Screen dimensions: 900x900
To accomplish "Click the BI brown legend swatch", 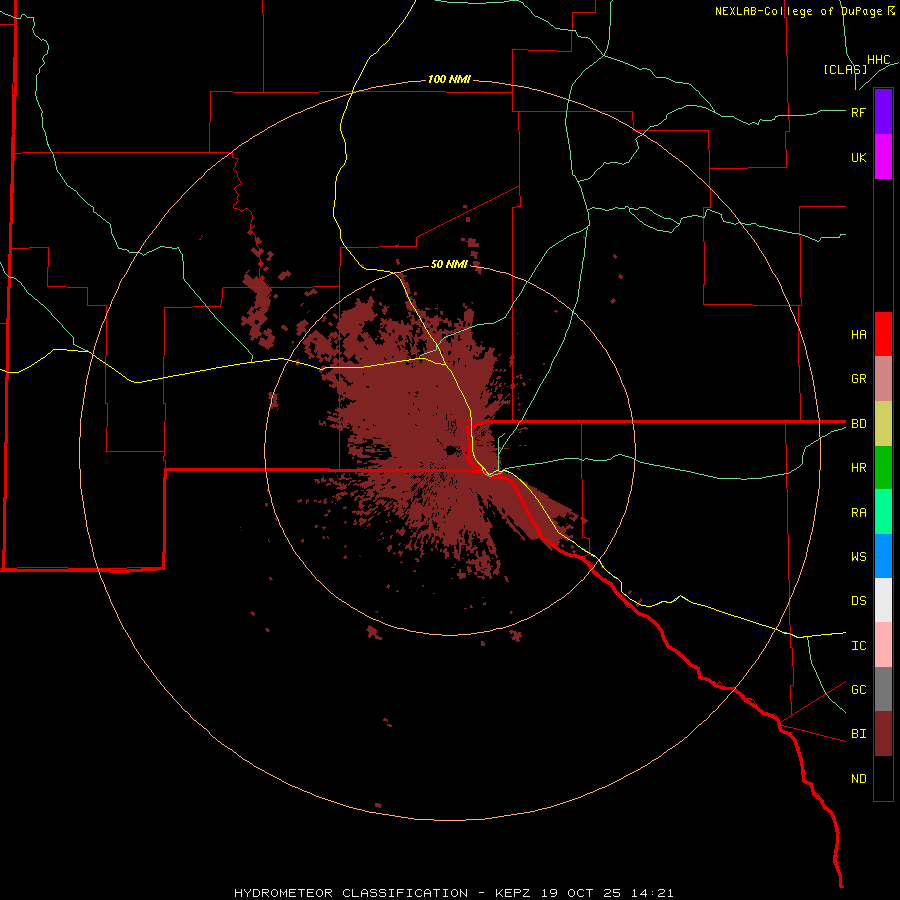I will click(x=883, y=734).
